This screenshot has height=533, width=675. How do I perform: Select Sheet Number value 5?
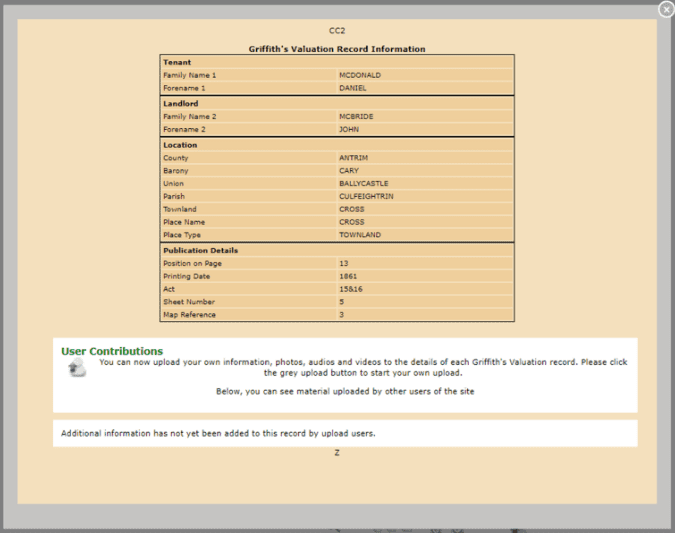pyautogui.click(x=341, y=302)
